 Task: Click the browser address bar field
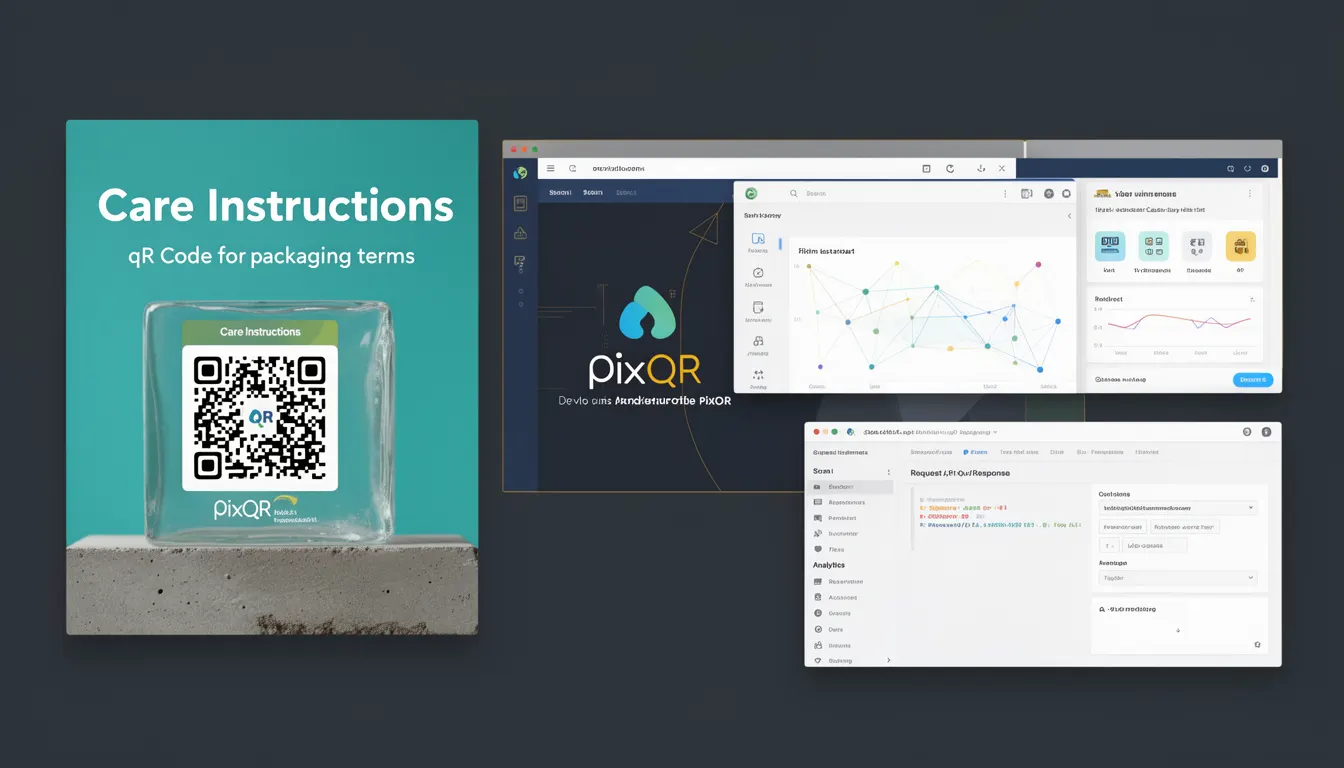click(750, 169)
